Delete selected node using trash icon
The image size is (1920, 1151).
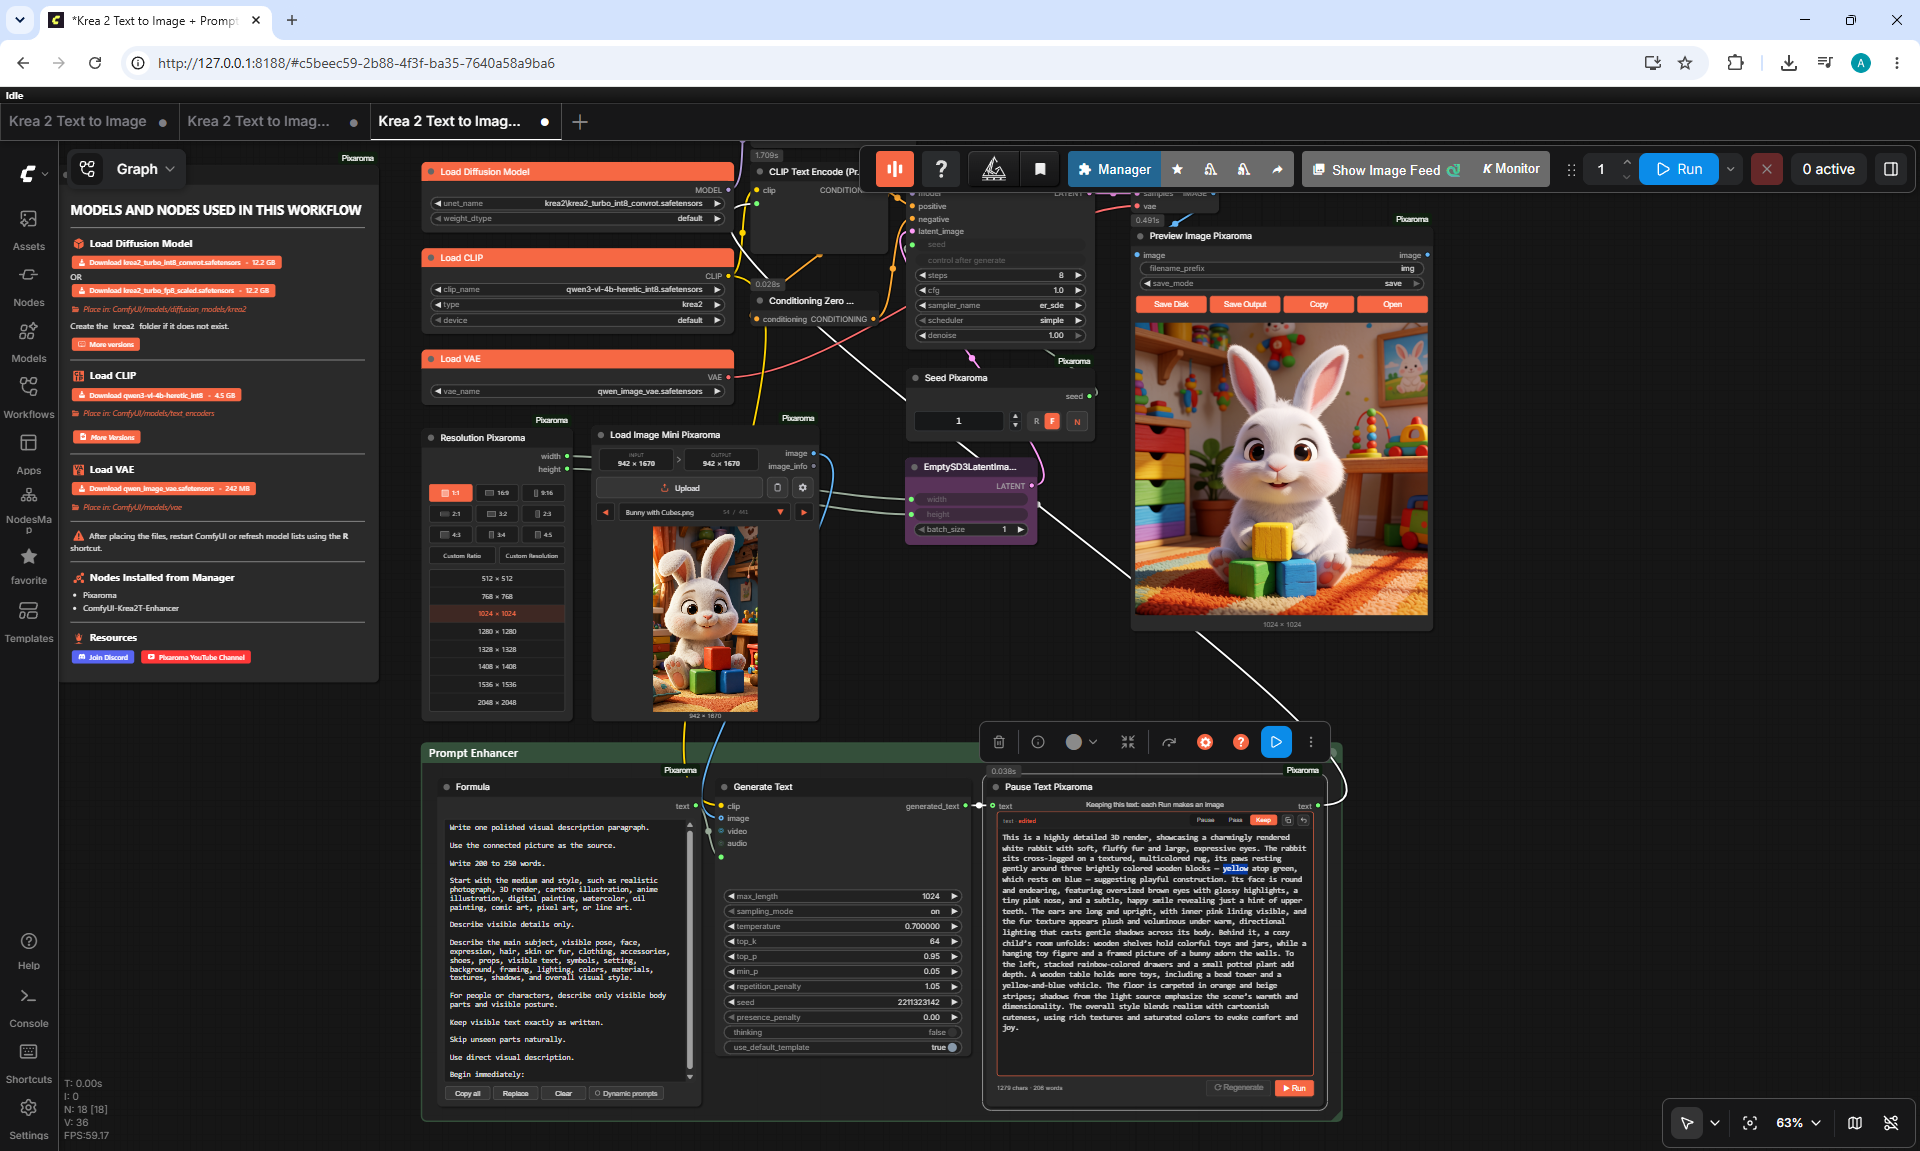coord(999,742)
